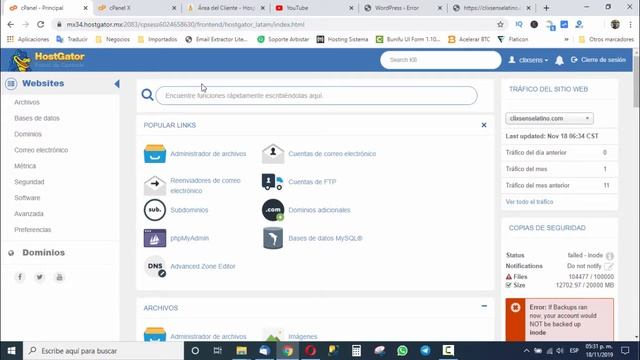The height and width of the screenshot is (360, 640).
Task: Open Cuentas de correo electrónico icon
Action: tap(273, 154)
